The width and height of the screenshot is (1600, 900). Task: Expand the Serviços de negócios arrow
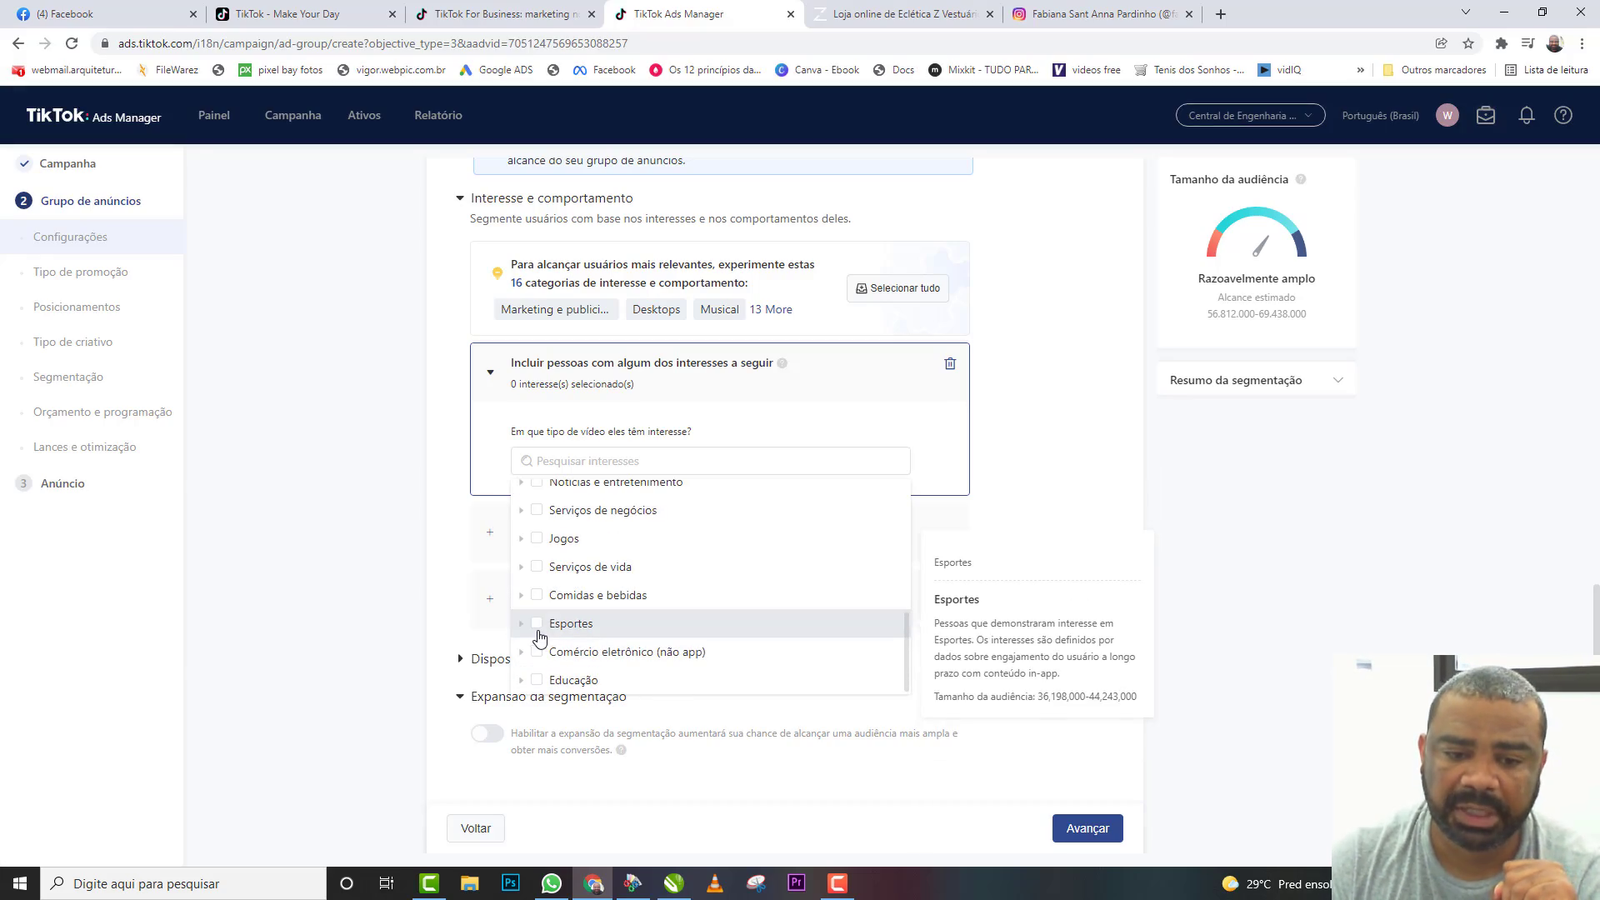521,510
